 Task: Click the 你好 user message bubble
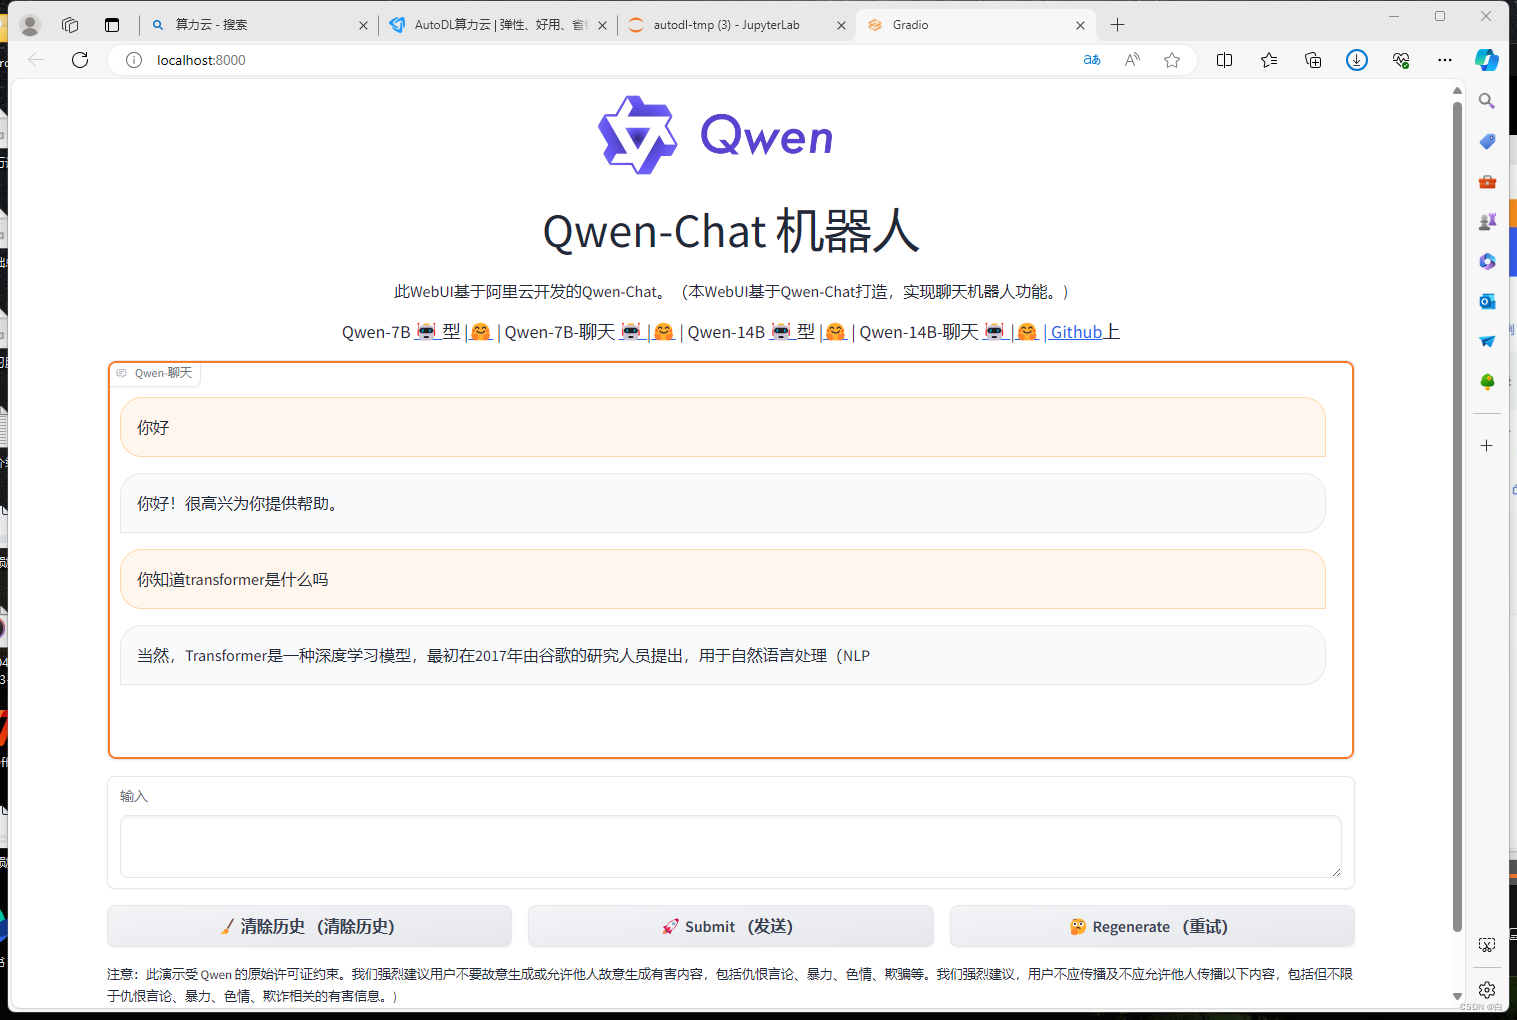(x=723, y=427)
